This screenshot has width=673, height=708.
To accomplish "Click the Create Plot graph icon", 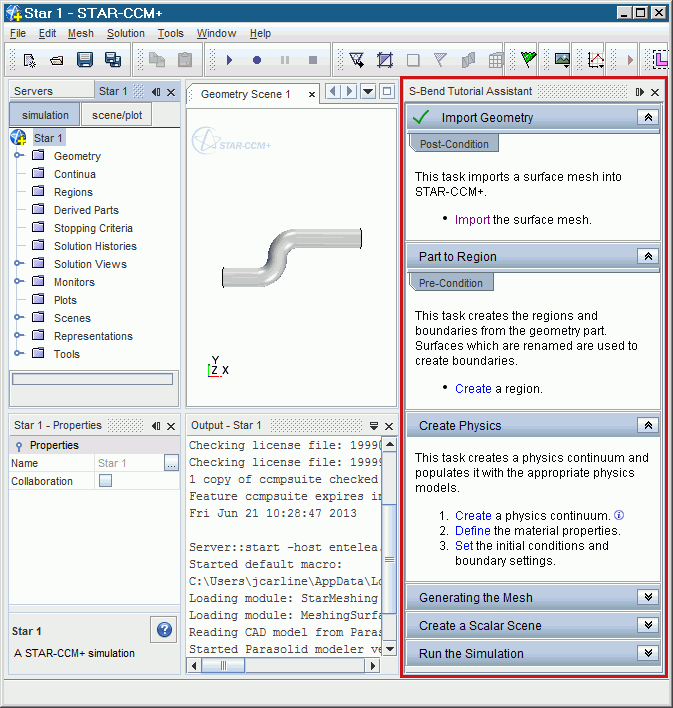I will [x=595, y=60].
